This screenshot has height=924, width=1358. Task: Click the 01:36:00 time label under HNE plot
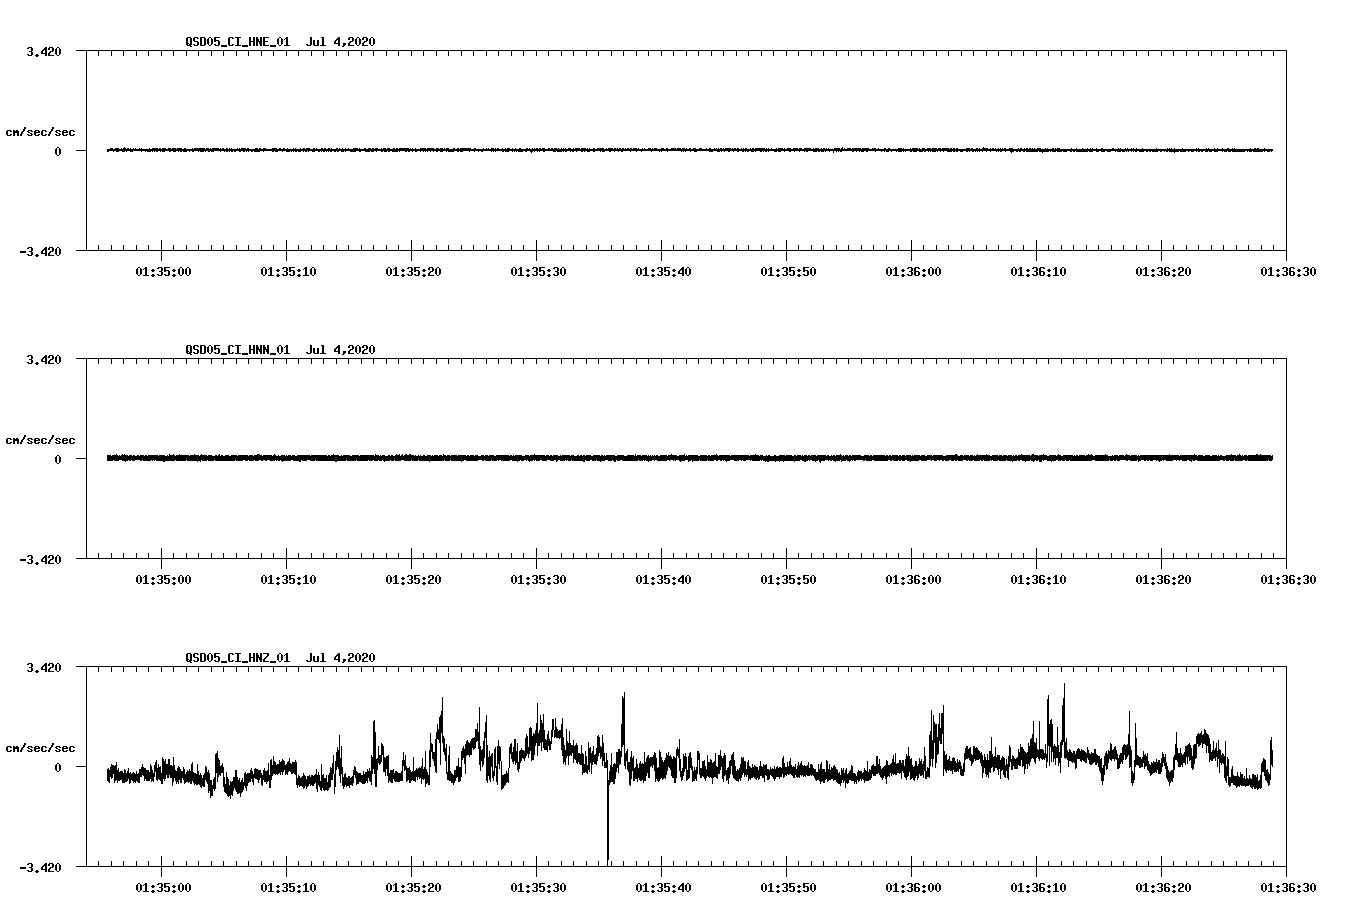pyautogui.click(x=913, y=271)
